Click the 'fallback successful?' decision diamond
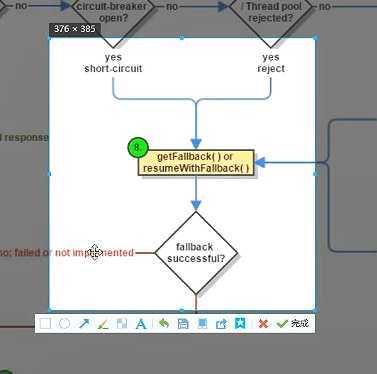This screenshot has height=374, width=377. point(196,253)
